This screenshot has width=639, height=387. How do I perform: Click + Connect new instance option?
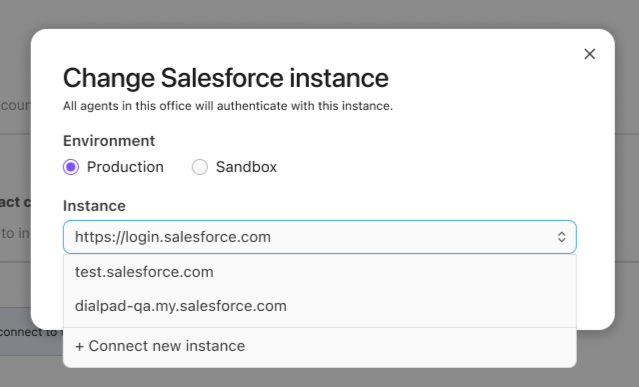(320, 346)
